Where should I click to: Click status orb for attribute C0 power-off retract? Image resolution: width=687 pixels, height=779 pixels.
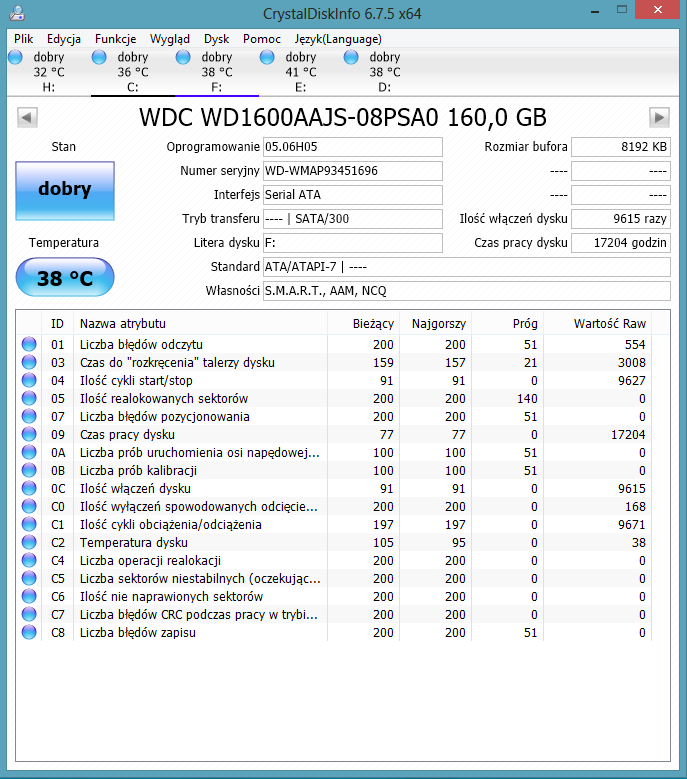click(x=29, y=506)
